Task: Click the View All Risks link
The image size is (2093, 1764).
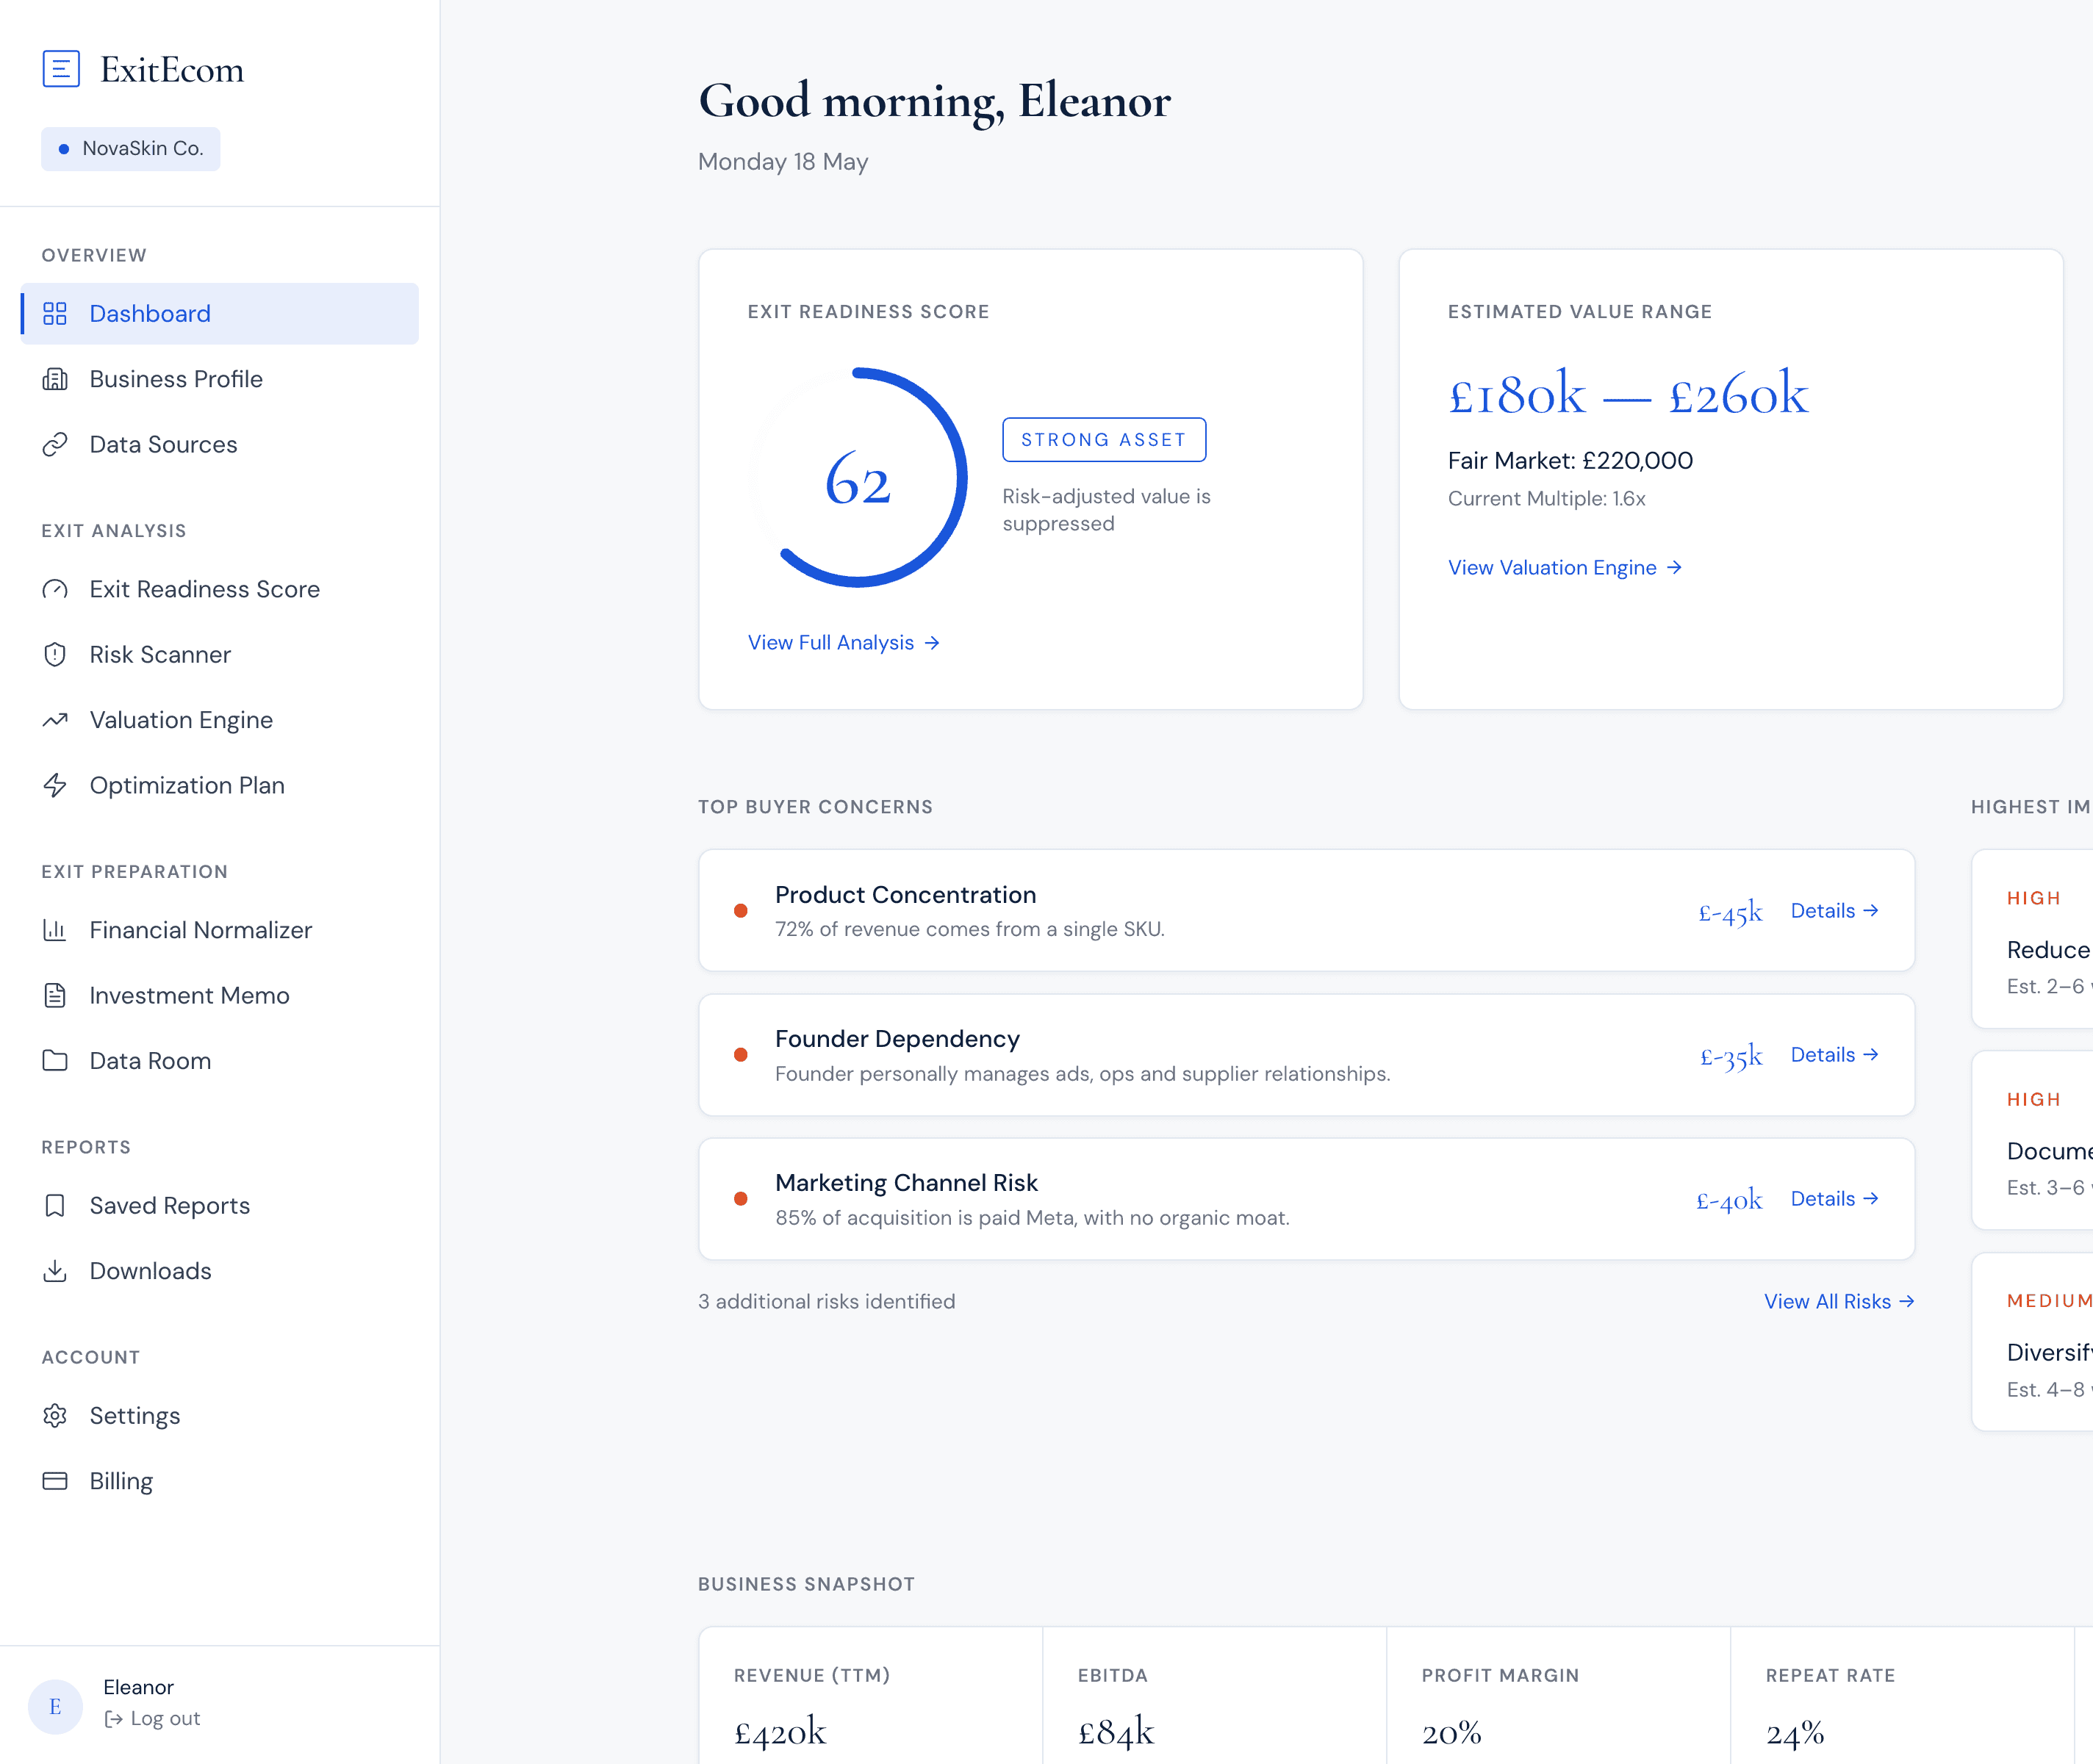Action: 1840,1302
